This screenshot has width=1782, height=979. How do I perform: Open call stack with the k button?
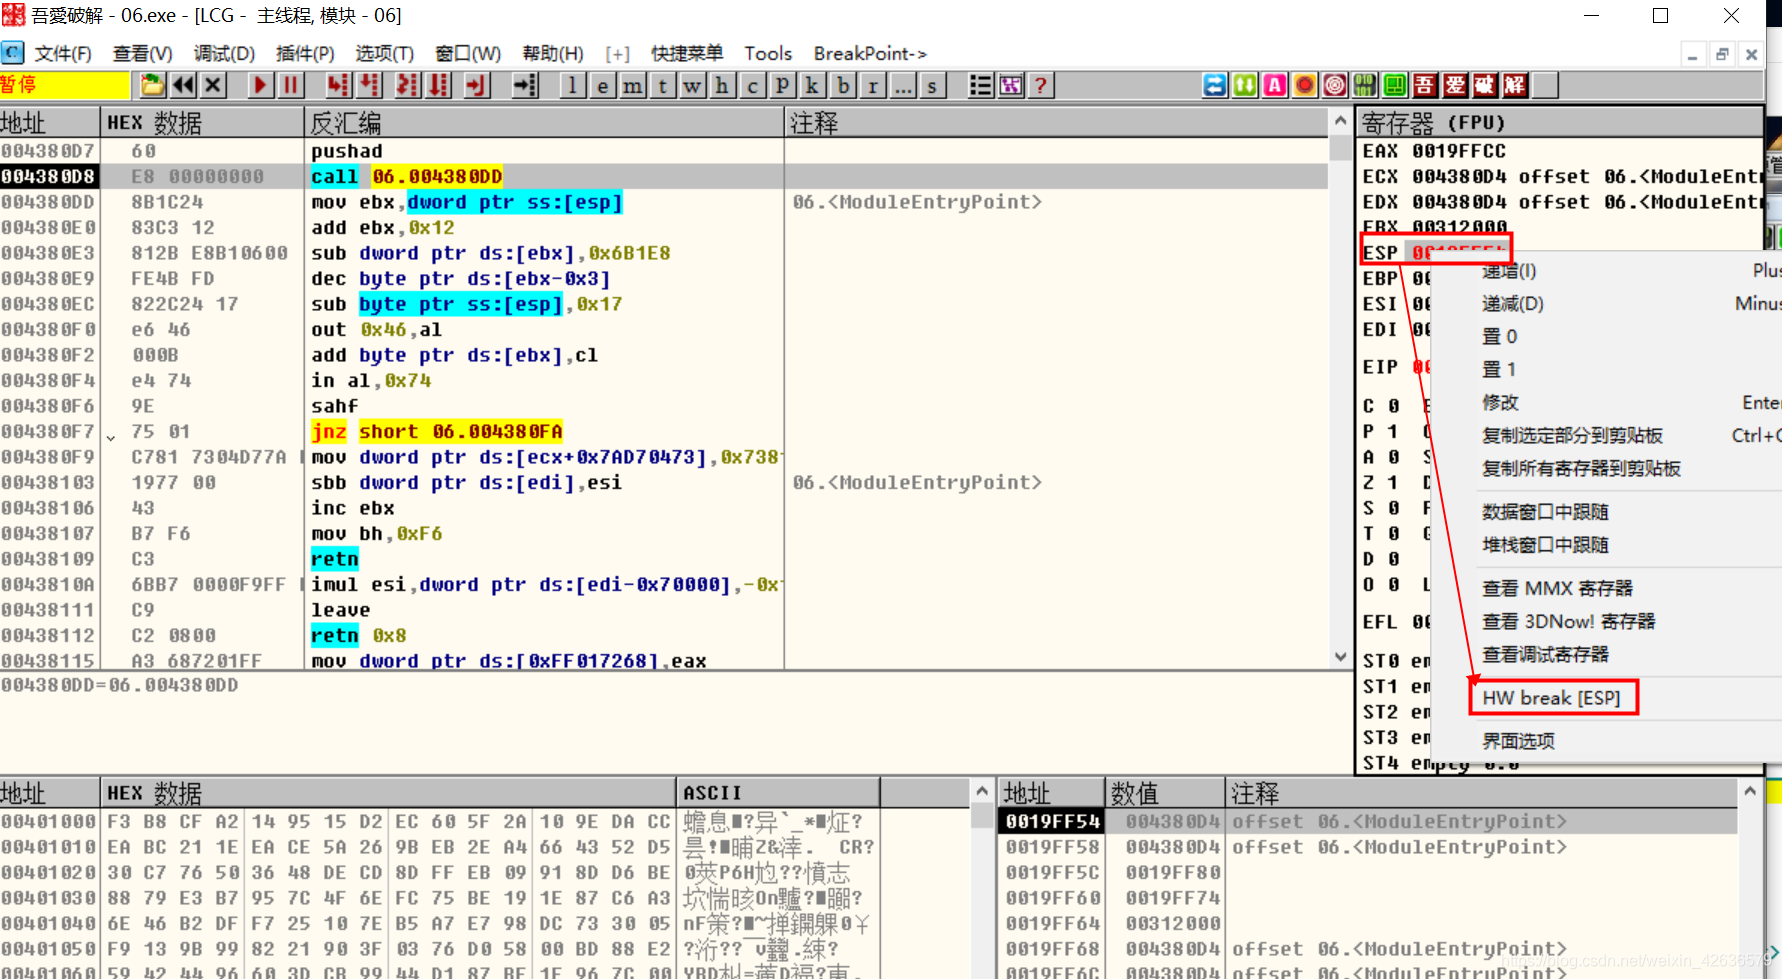(812, 85)
